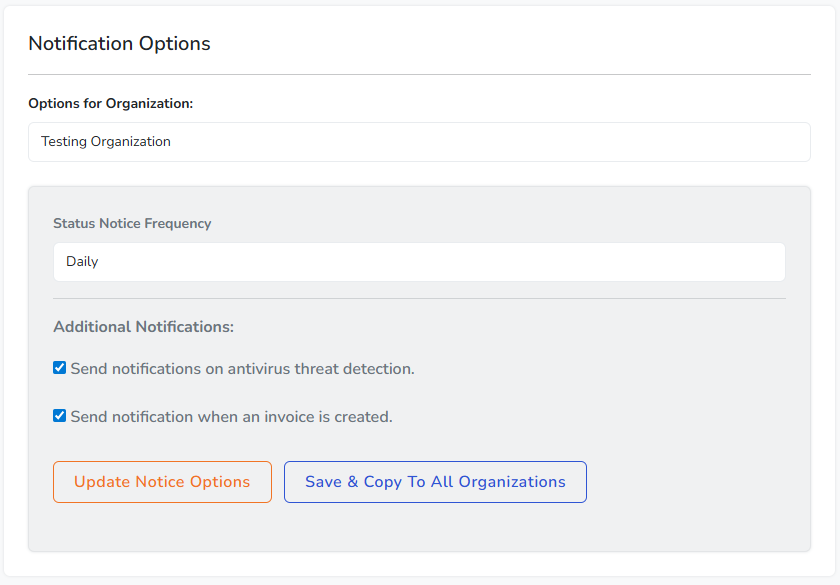
Task: Click the word 'antivirus' in the first notification option
Action: (x=260, y=369)
